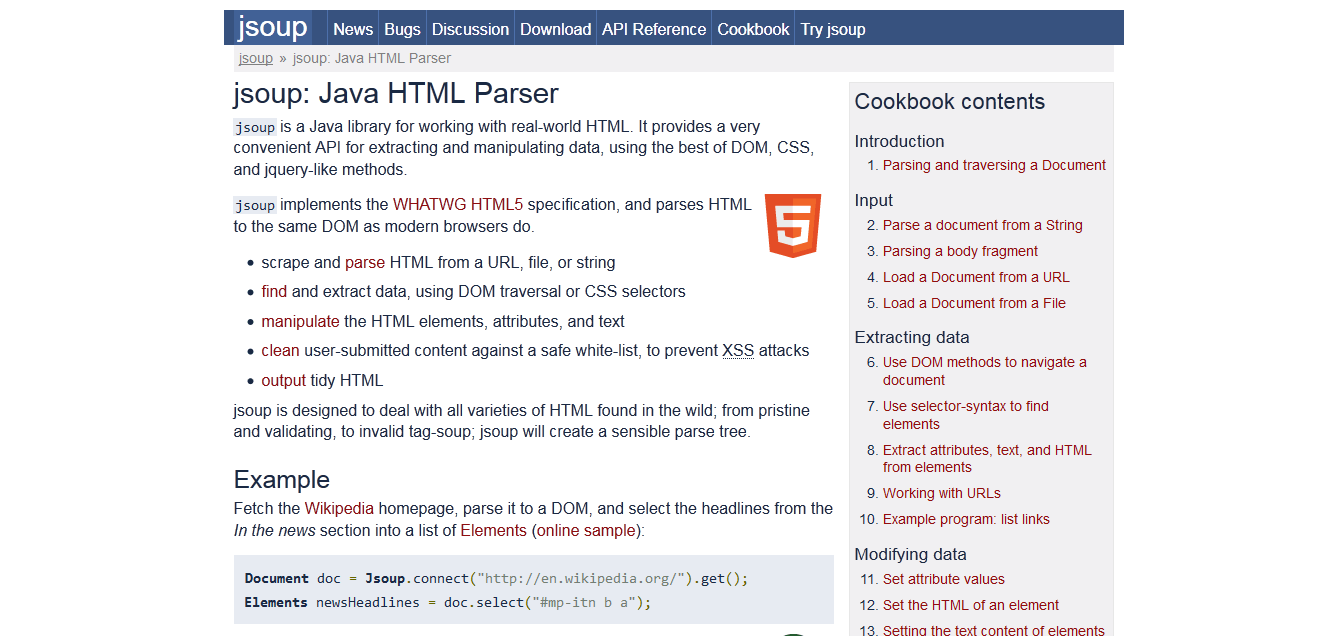Open 'Use DOM methods to navigate a document'
This screenshot has width=1341, height=636.
point(984,371)
